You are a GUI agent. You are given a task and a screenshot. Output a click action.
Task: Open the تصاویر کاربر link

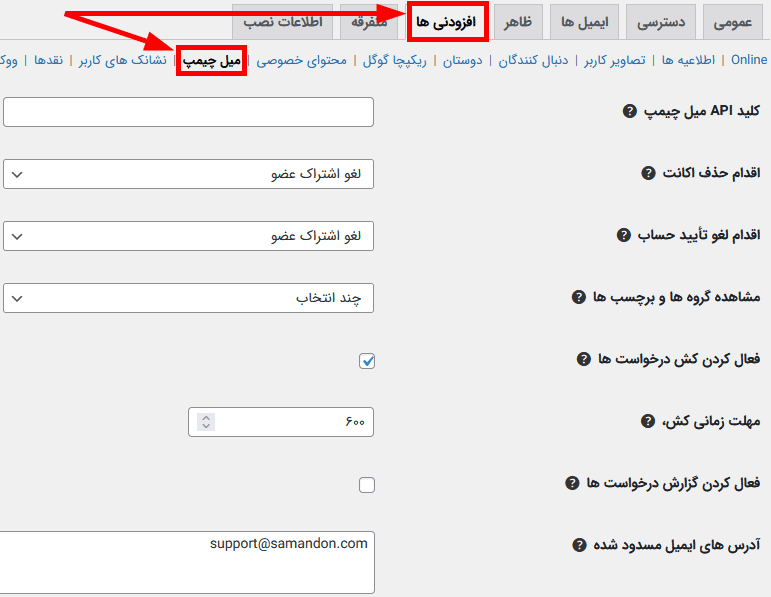pyautogui.click(x=615, y=60)
